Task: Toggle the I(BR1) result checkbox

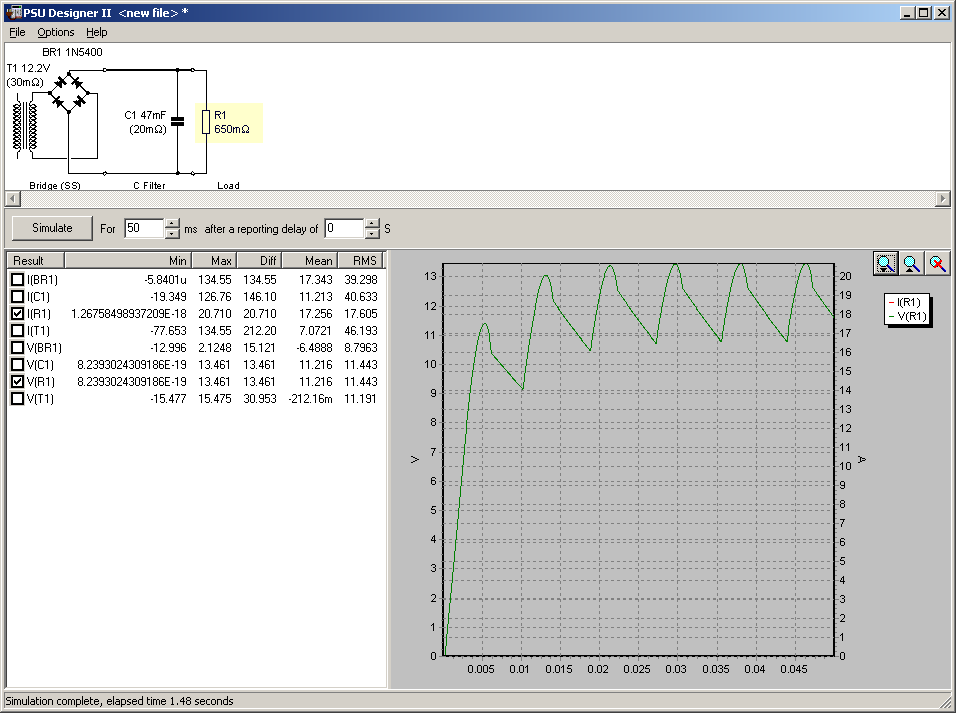Action: (18, 279)
